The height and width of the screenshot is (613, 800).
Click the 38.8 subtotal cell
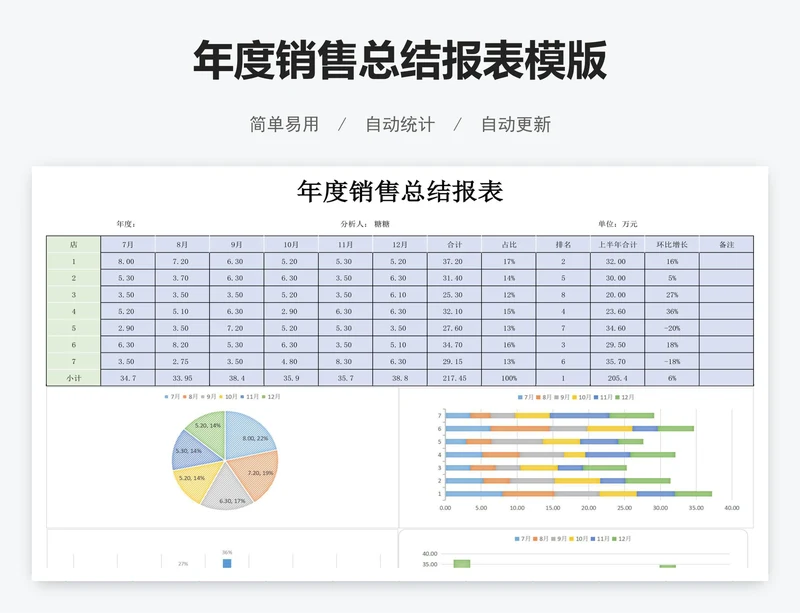tap(400, 378)
